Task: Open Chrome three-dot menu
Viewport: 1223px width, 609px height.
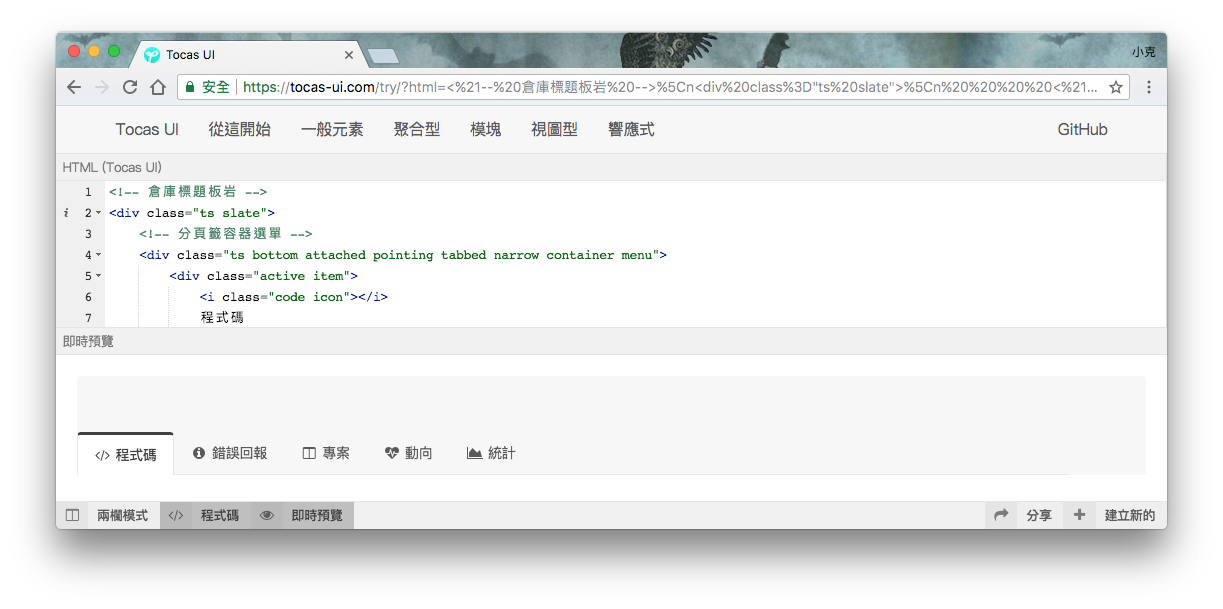Action: pyautogui.click(x=1149, y=87)
